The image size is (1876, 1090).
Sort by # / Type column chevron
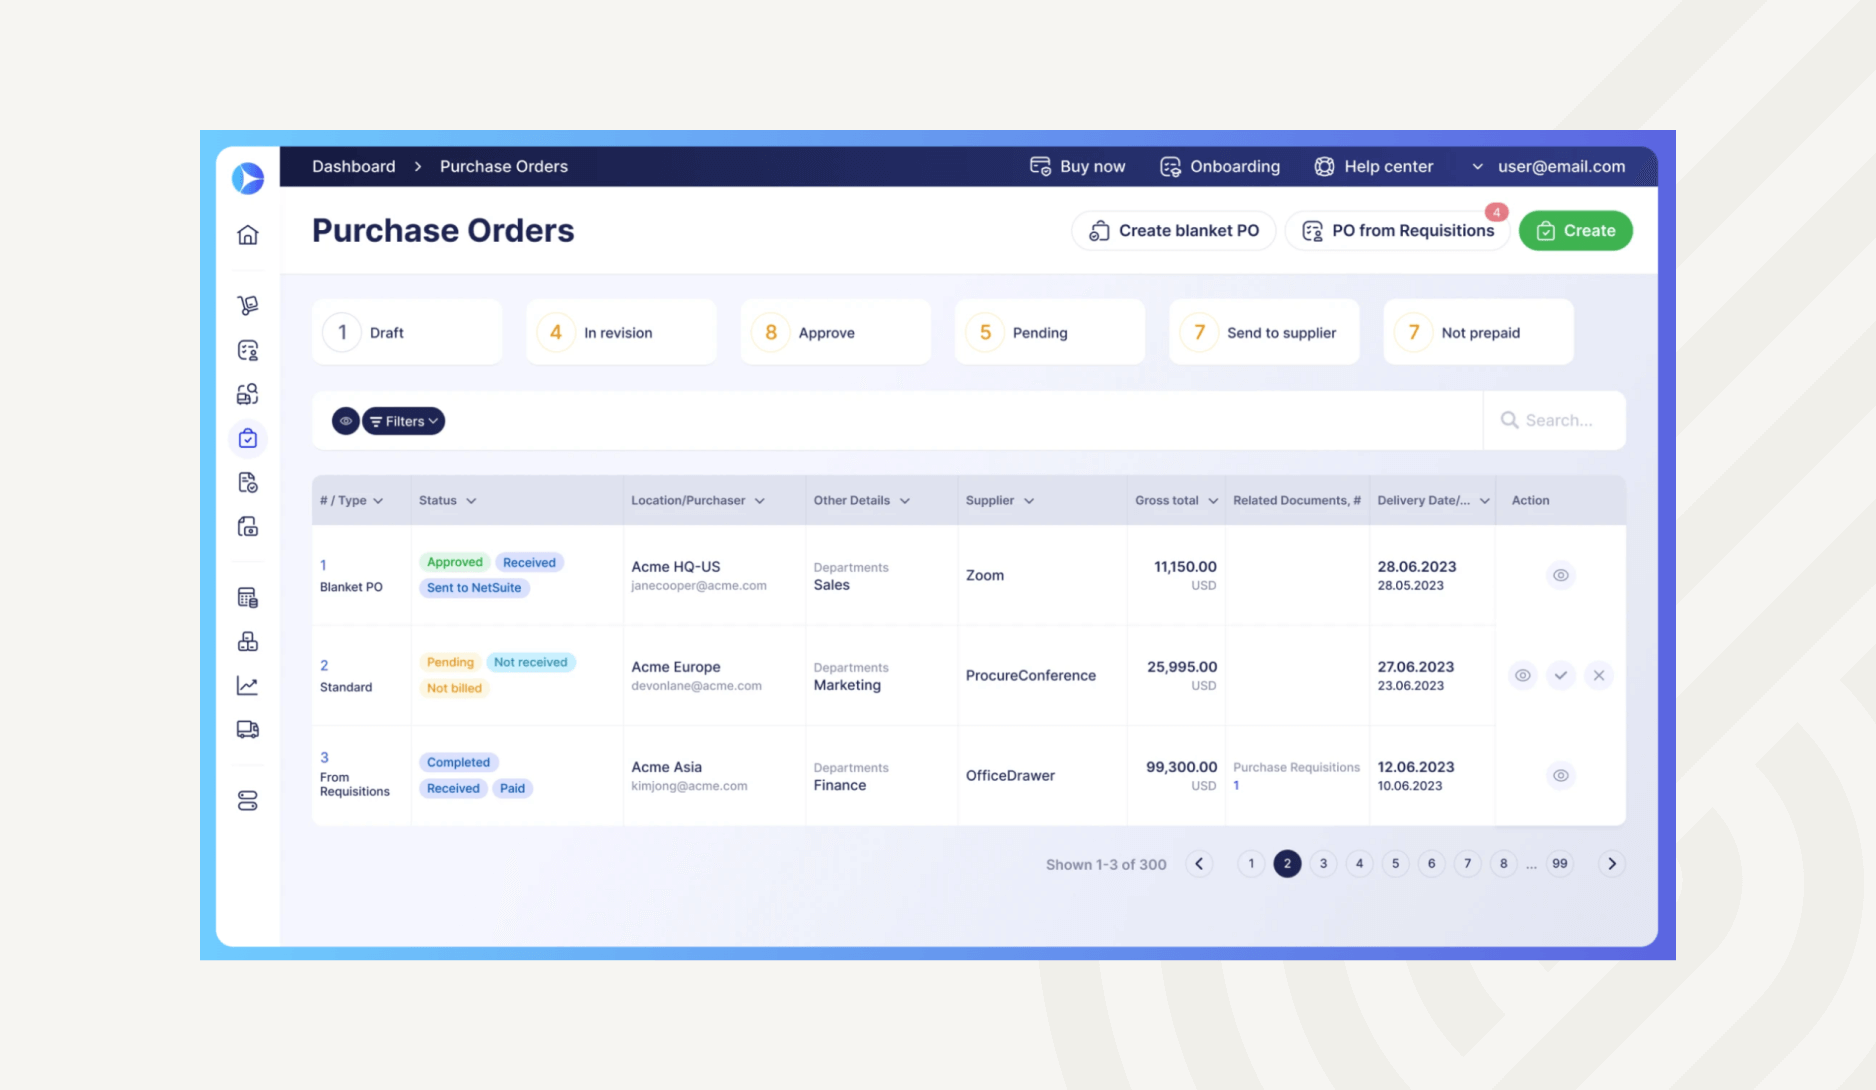[378, 501]
